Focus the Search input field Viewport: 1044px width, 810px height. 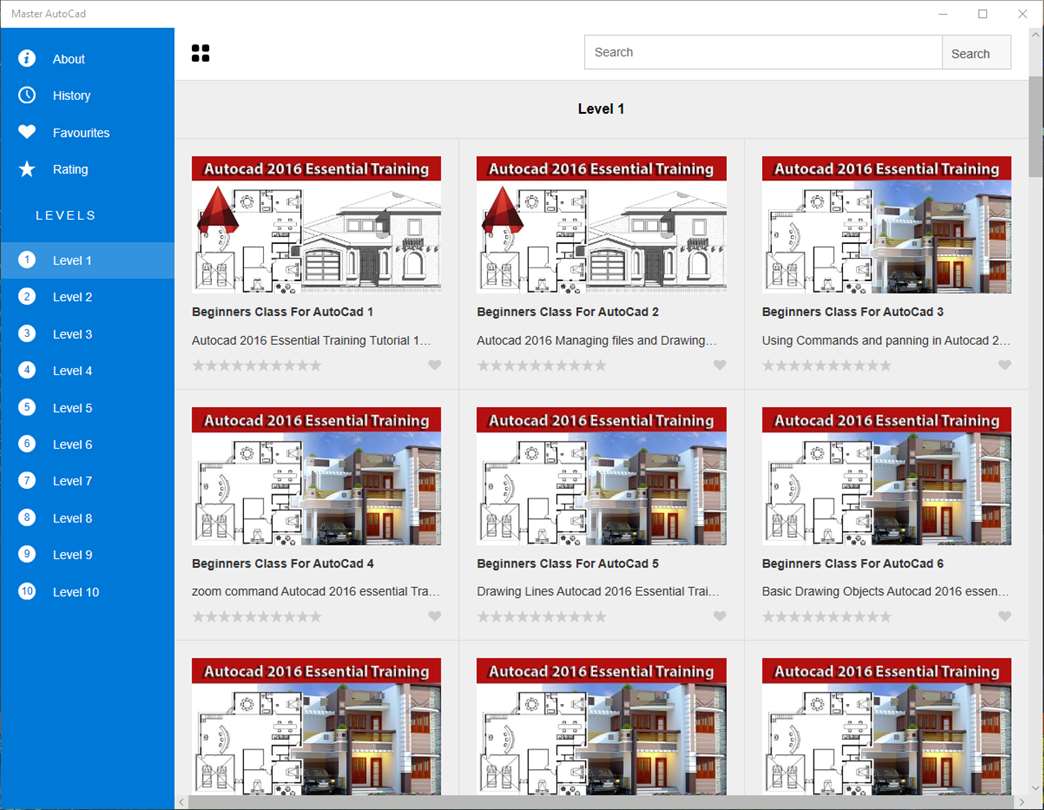763,53
